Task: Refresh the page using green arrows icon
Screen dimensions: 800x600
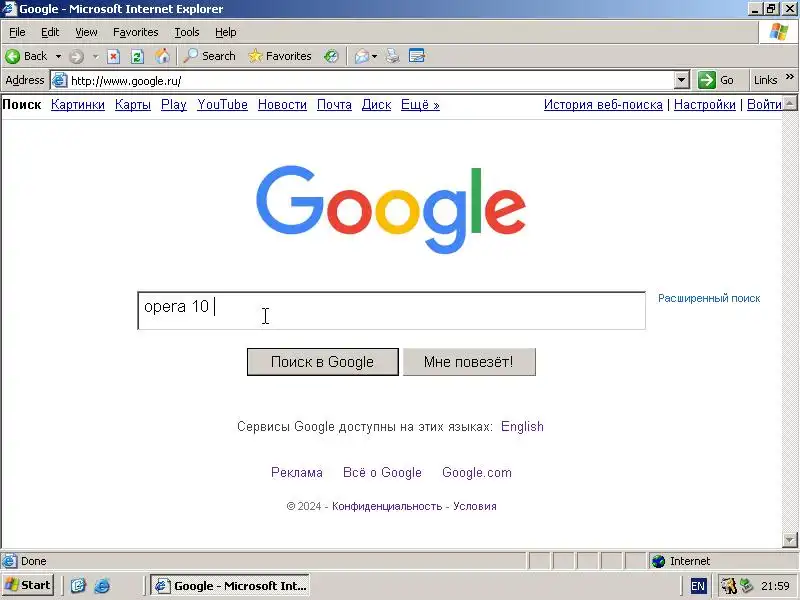Action: point(137,56)
